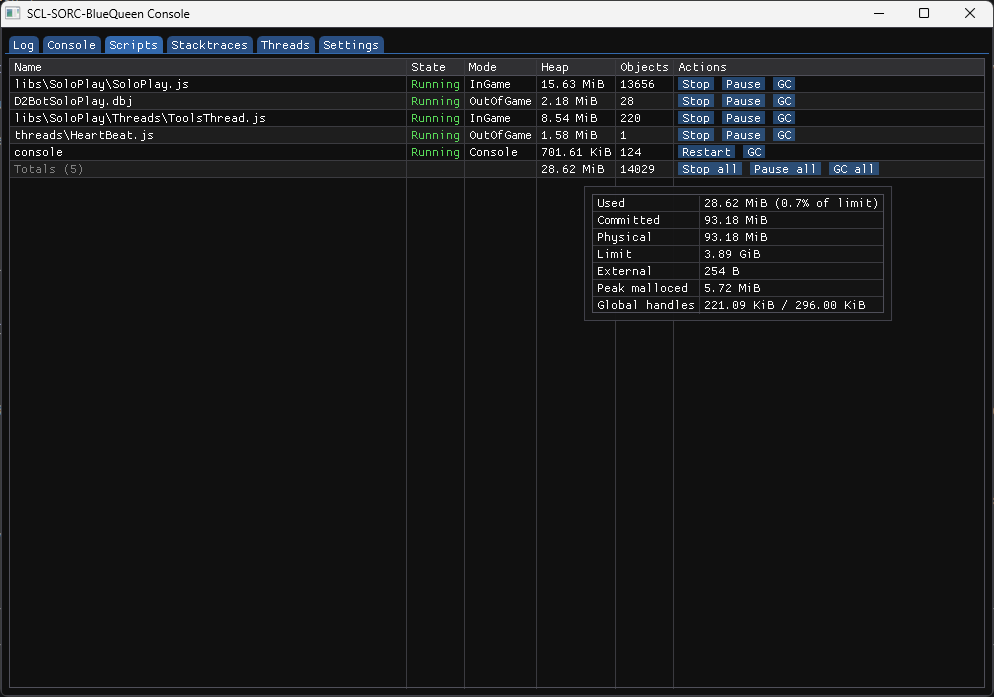Select the Scripts tab
Screen dimensions: 994x697
(133, 45)
